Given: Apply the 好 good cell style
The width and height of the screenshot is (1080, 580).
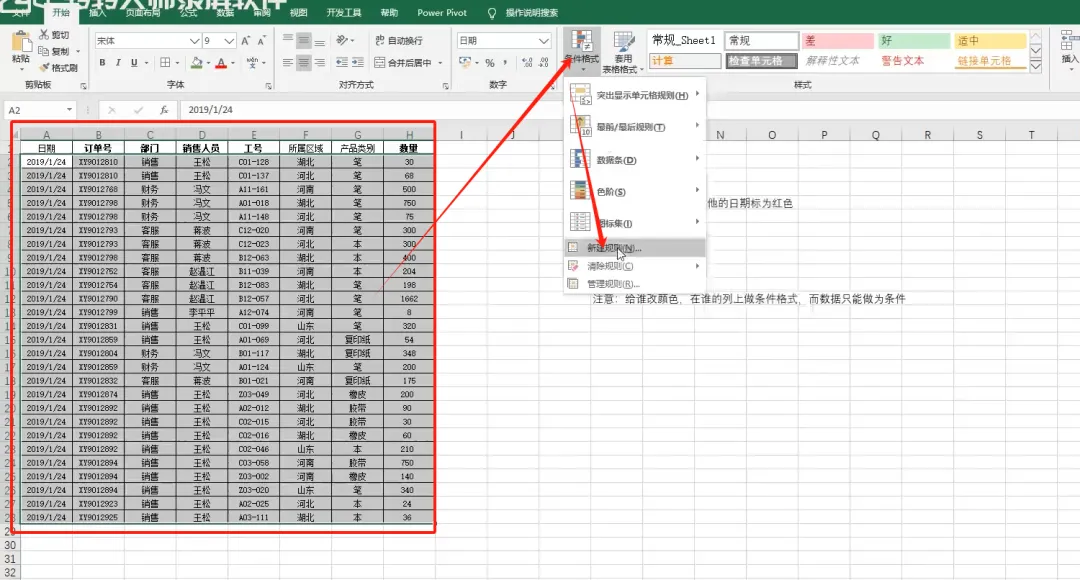Looking at the screenshot, I should [914, 41].
